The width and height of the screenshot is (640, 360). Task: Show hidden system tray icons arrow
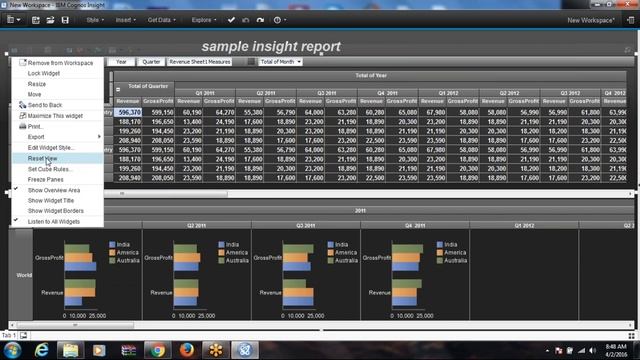click(547, 351)
